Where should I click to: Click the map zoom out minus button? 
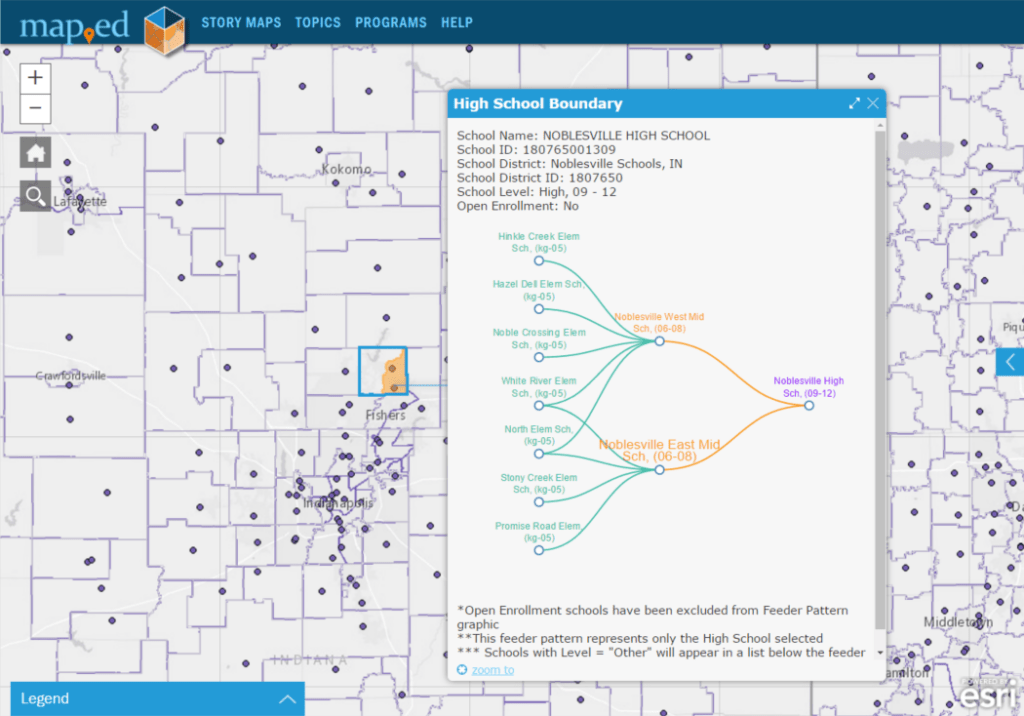[x=35, y=108]
